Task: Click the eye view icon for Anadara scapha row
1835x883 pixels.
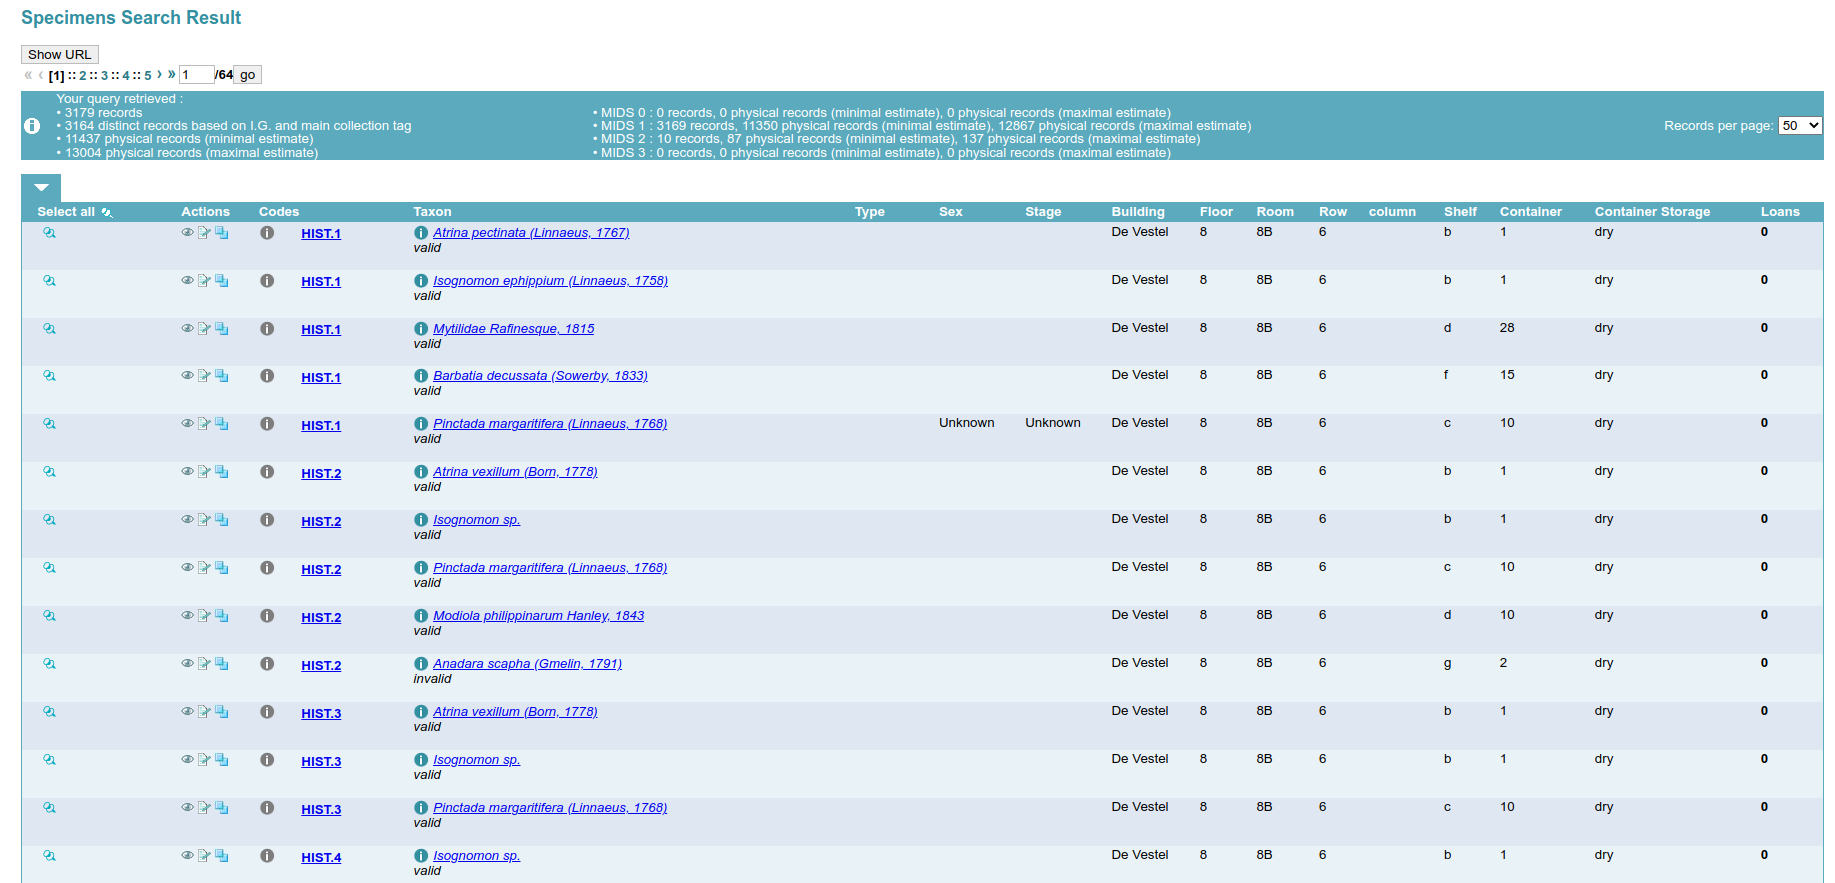Action: tap(187, 664)
